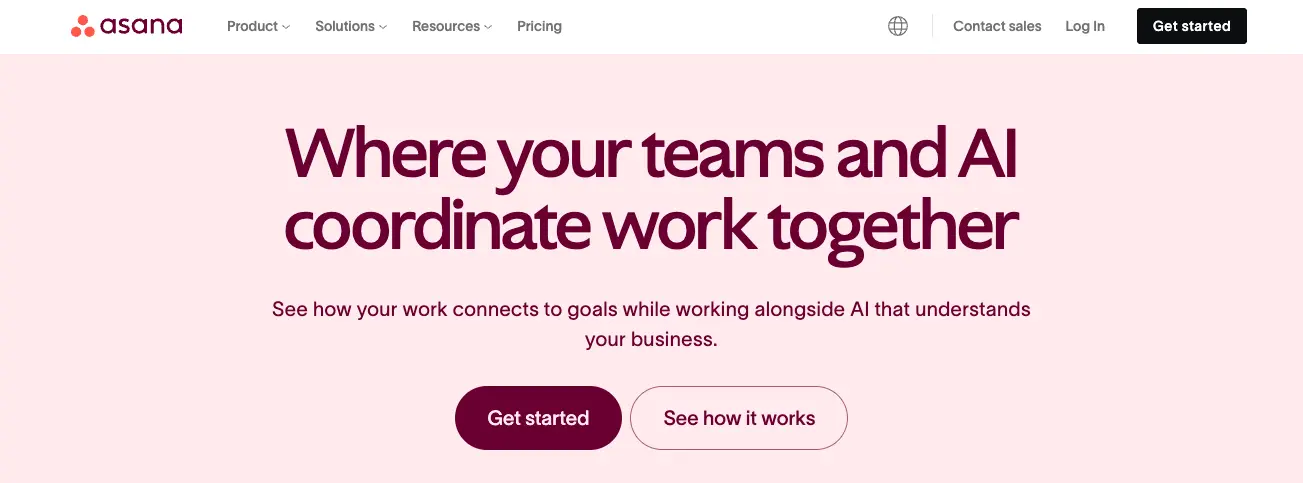Open the globe language selector

coord(898,26)
